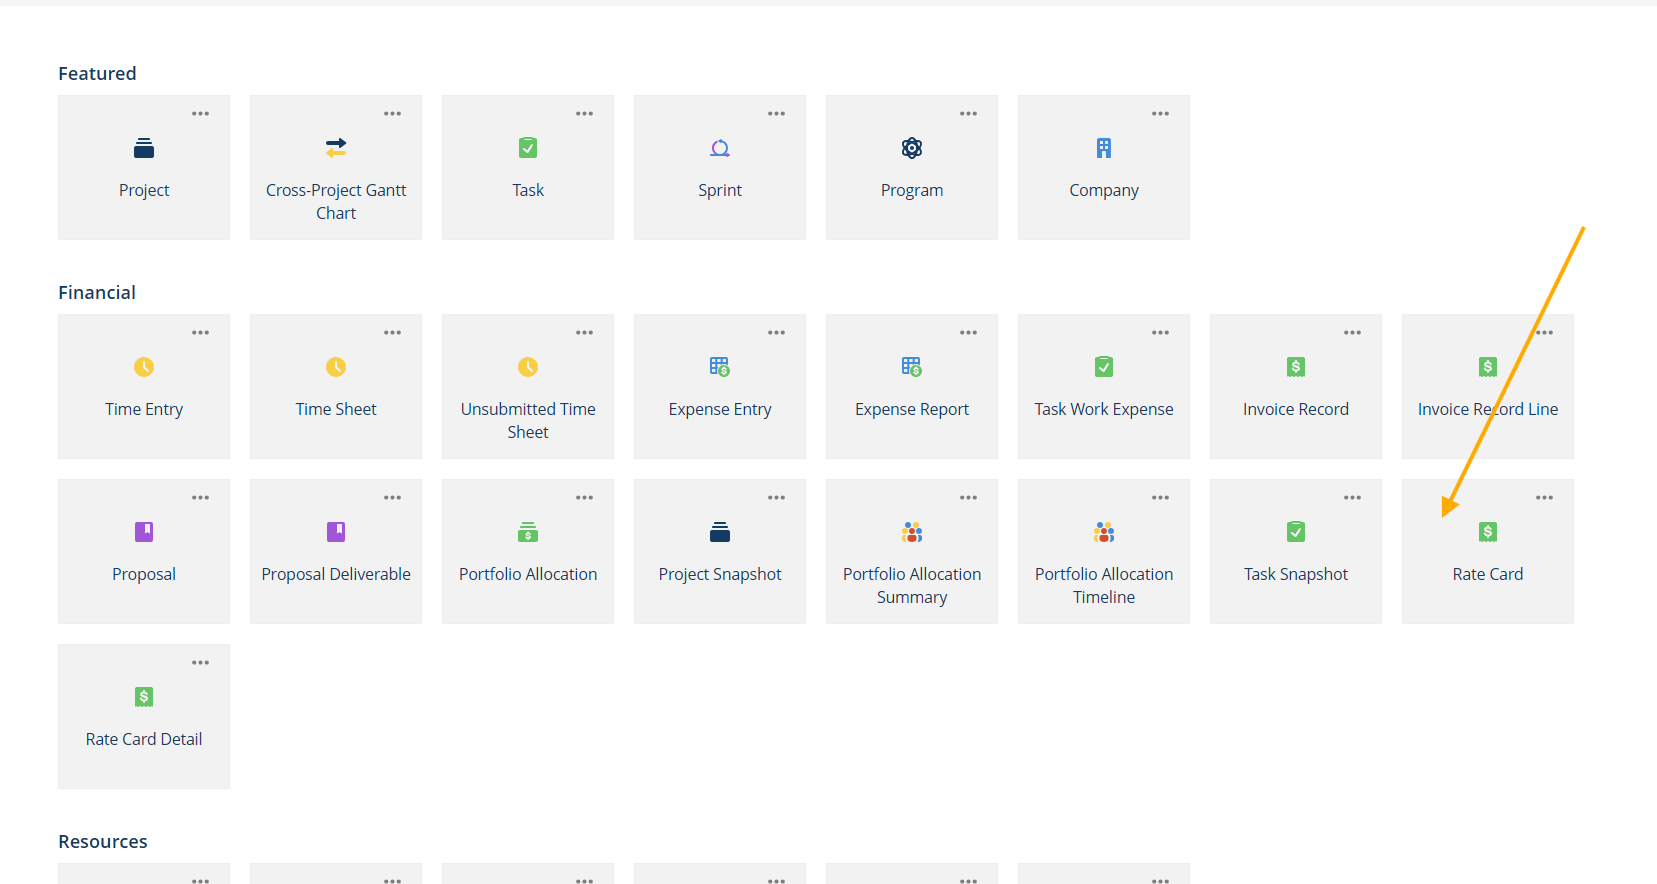The image size is (1657, 884).
Task: Click the Invoice Record dollar icon
Action: coord(1296,367)
